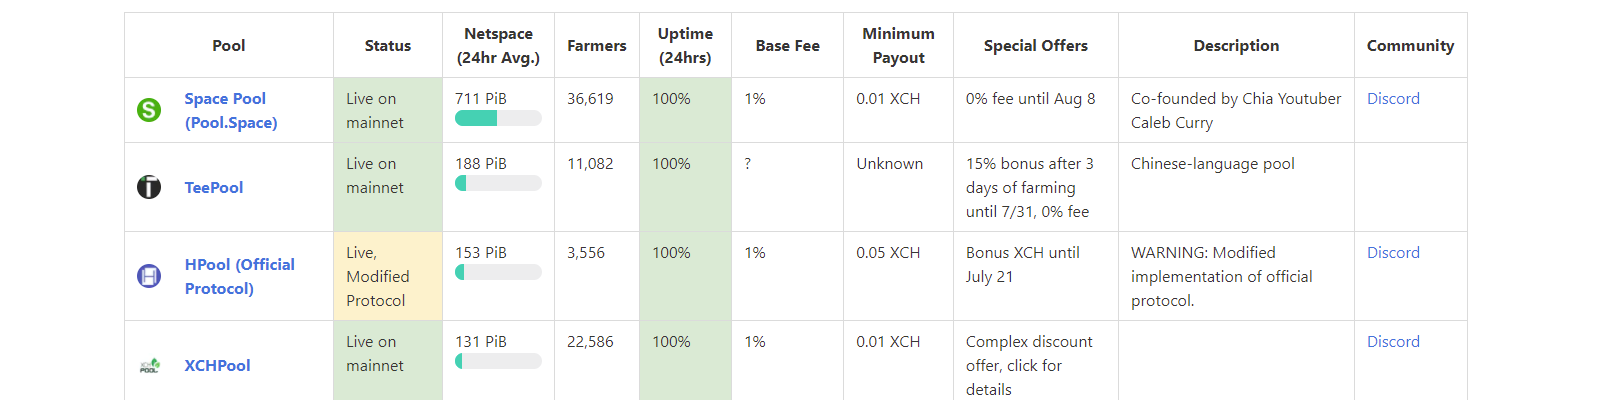Click the XCHPool logo icon
Screen dimensions: 1600x400
tap(149, 366)
